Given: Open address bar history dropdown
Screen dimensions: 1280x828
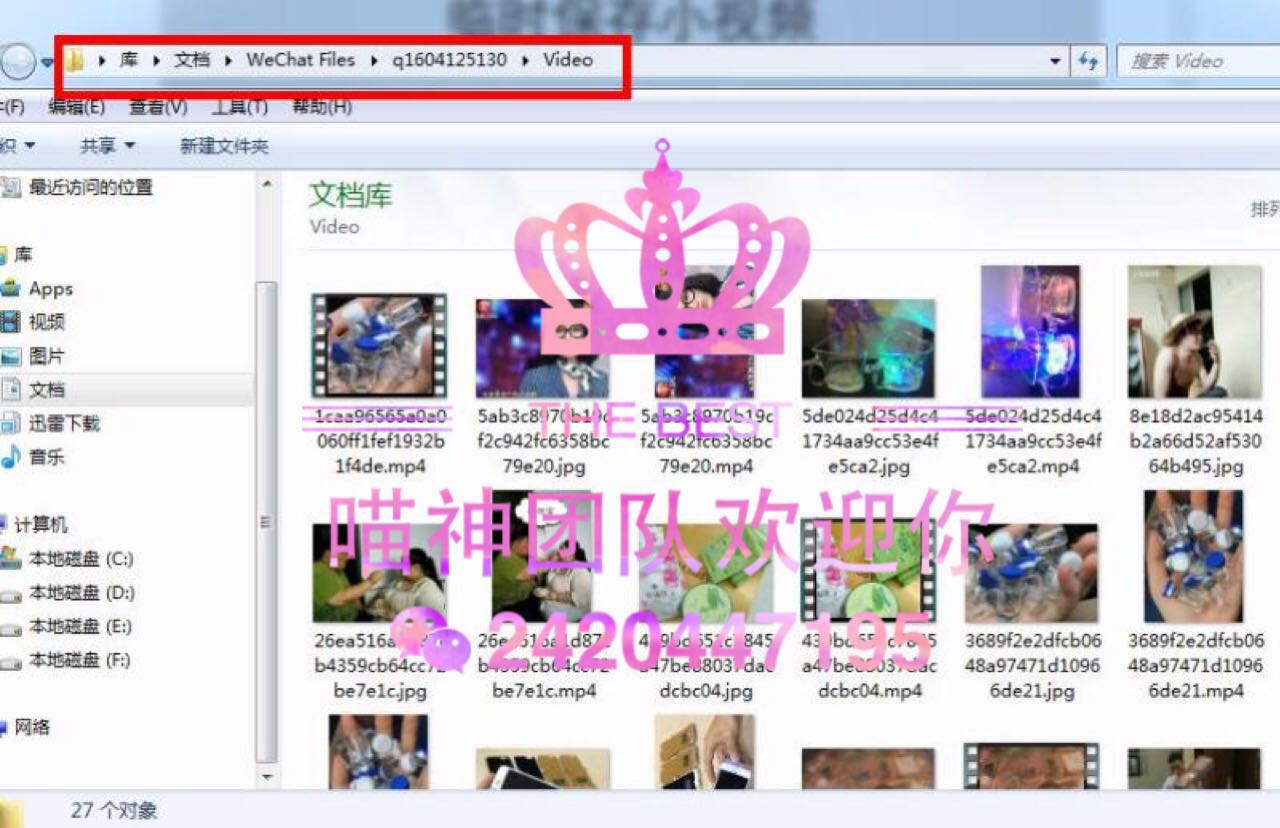Looking at the screenshot, I should coord(1055,62).
